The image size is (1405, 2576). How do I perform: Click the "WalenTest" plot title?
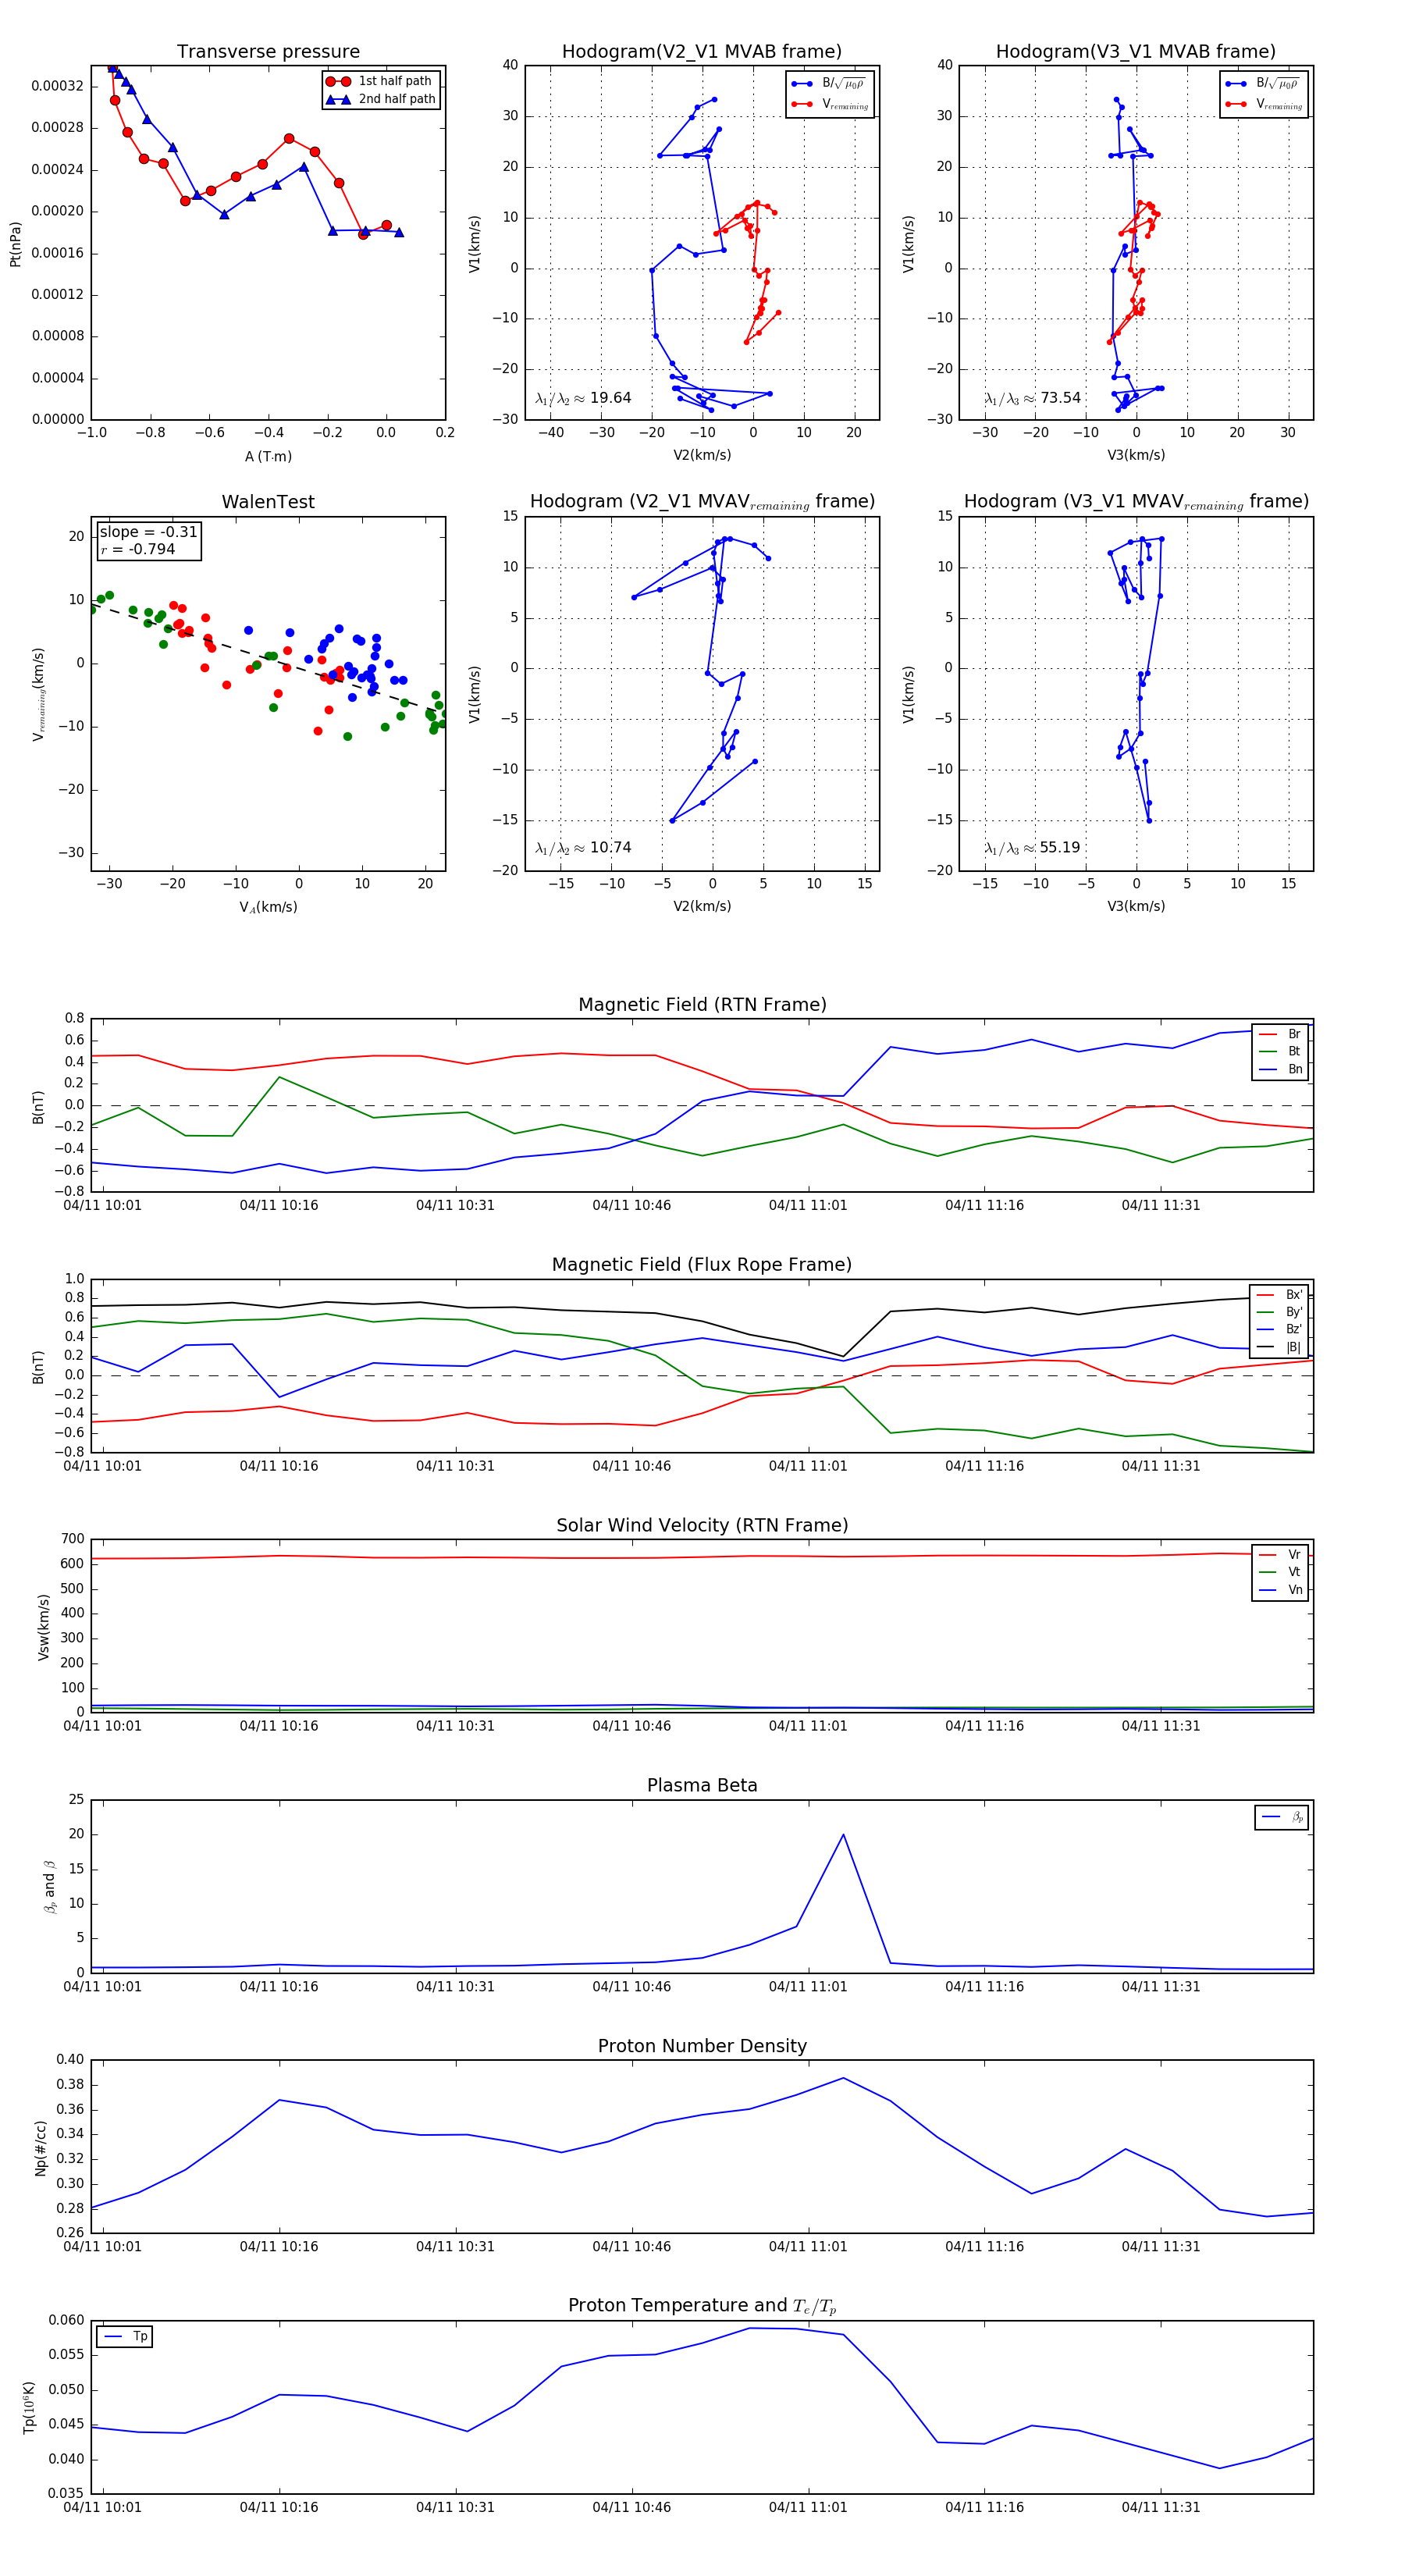[x=268, y=502]
